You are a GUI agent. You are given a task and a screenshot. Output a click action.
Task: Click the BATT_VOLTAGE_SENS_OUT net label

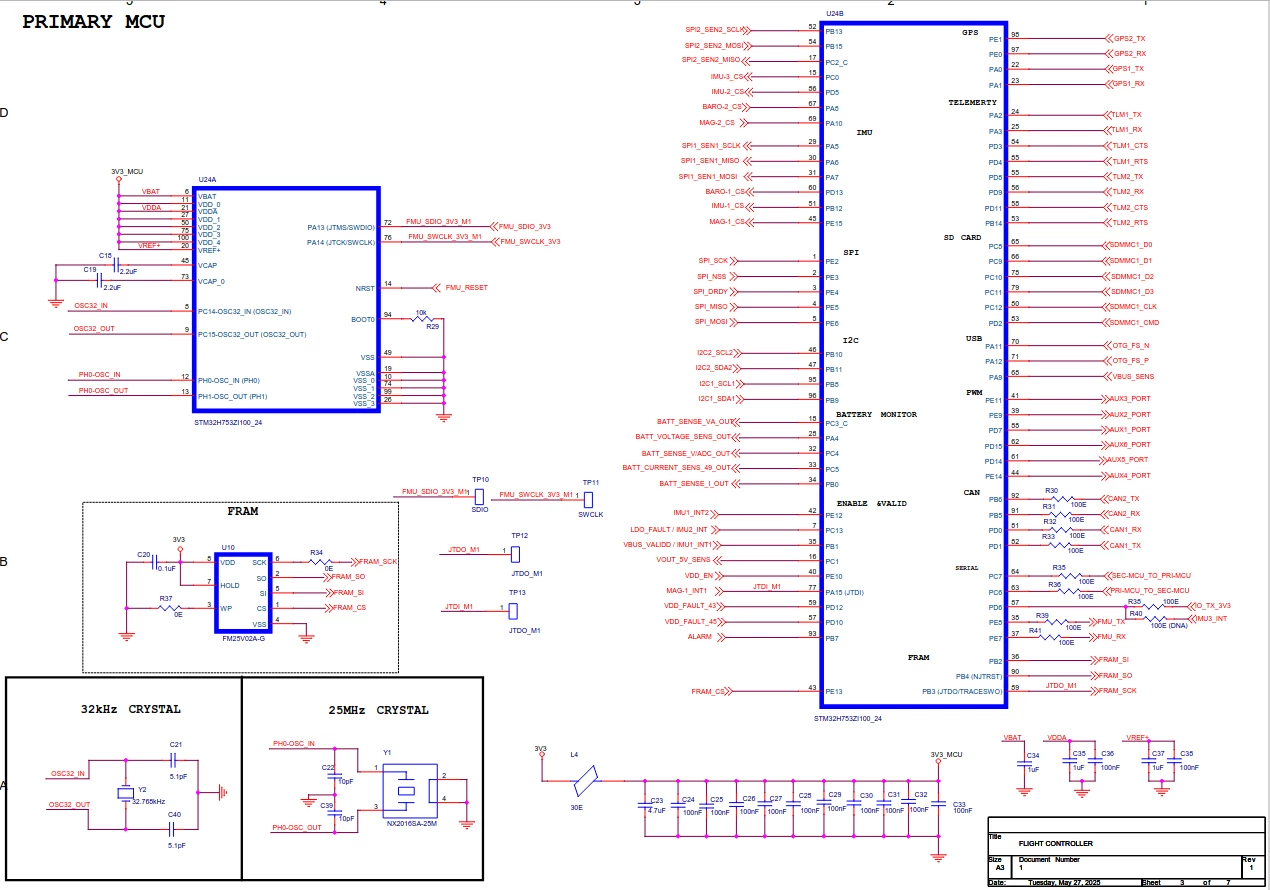(x=684, y=437)
